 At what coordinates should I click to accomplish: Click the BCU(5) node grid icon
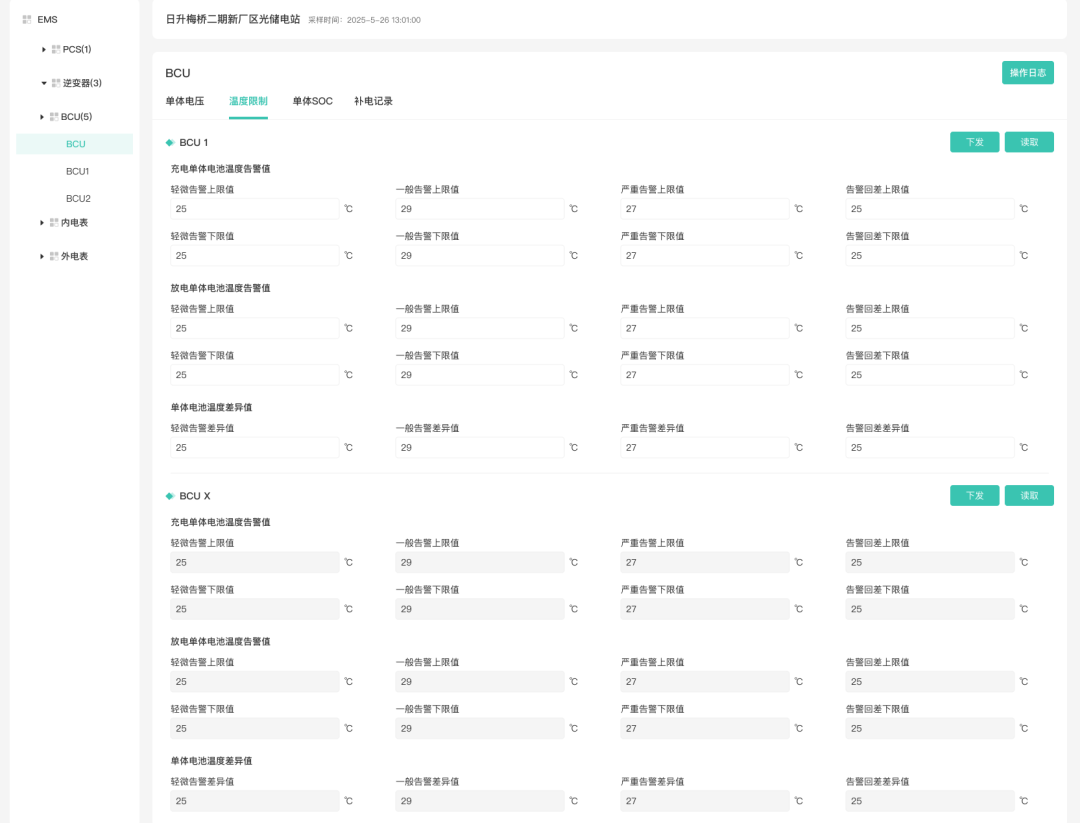(55, 117)
